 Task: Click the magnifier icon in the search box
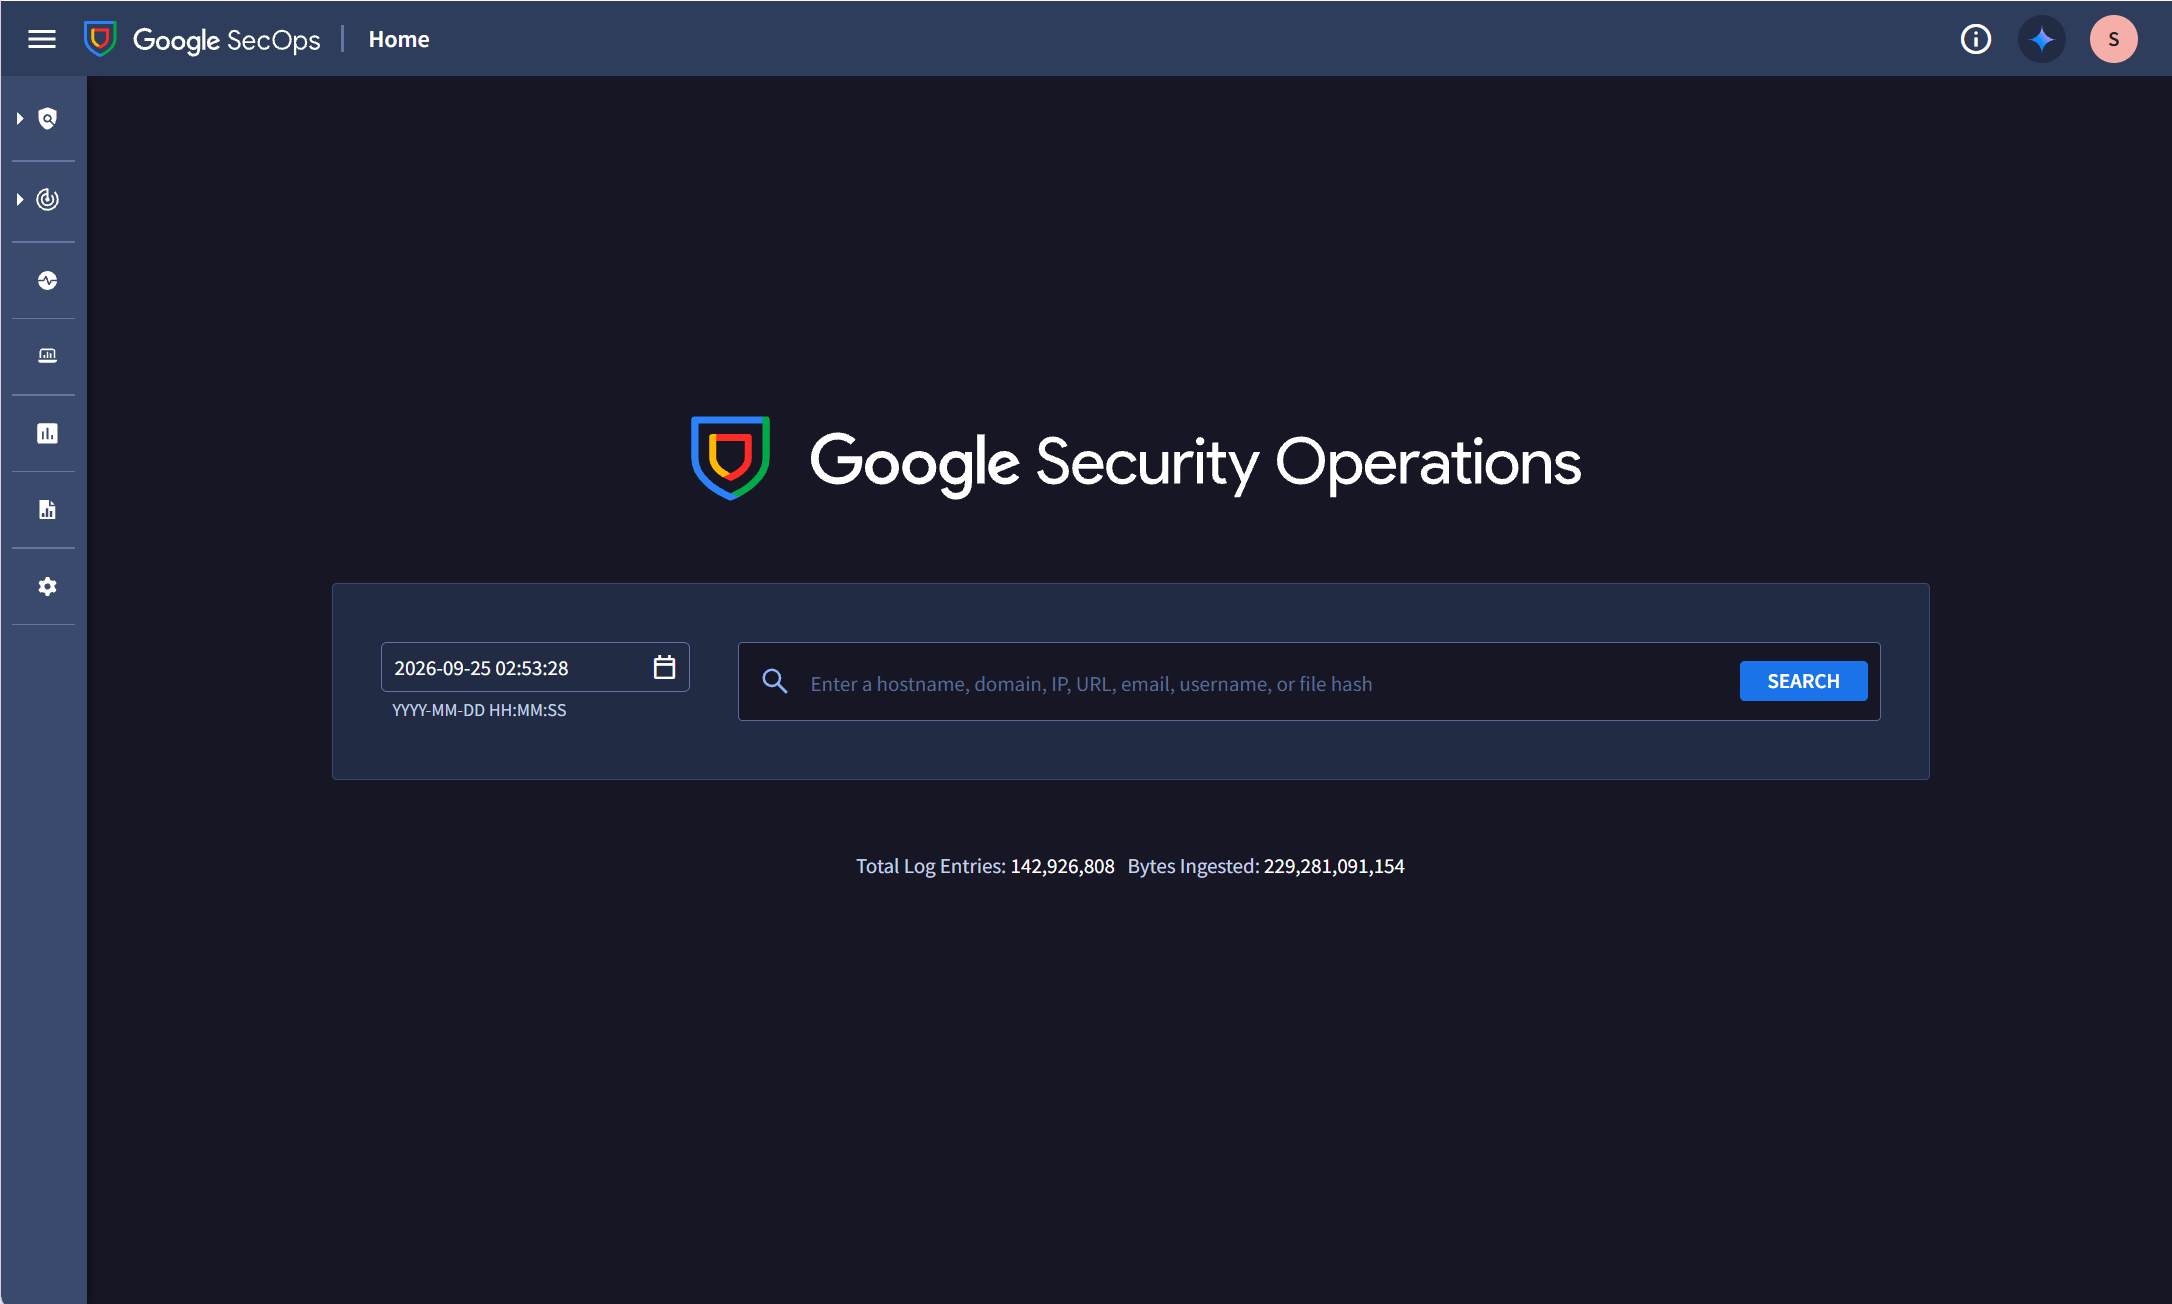[x=775, y=682]
